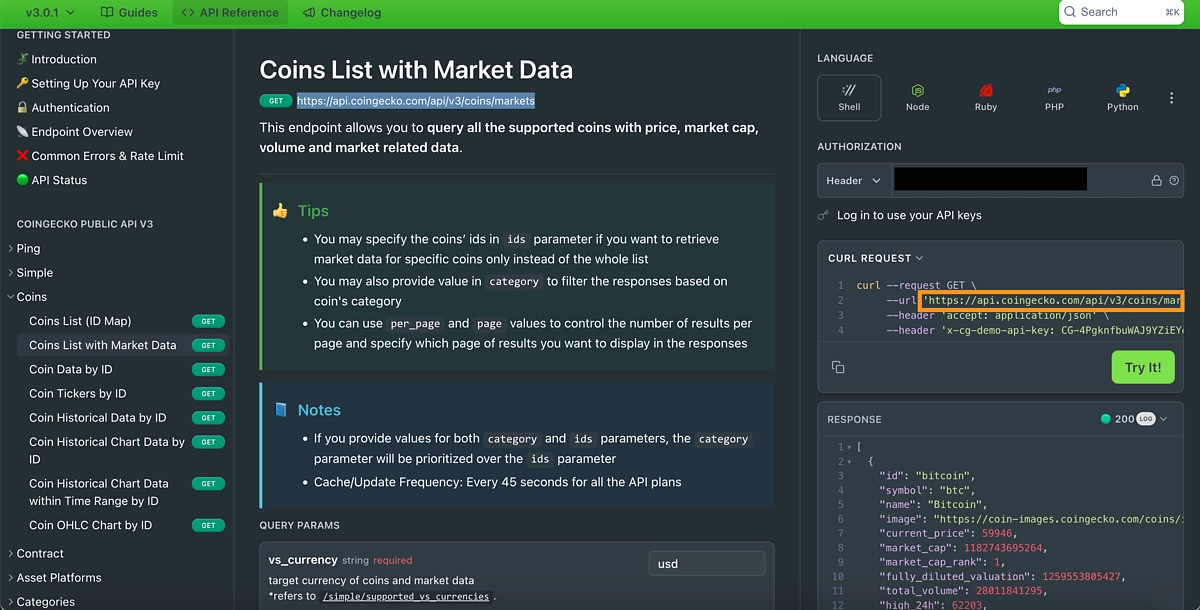Switch to the Node language snippet
1200x610 pixels.
point(917,97)
